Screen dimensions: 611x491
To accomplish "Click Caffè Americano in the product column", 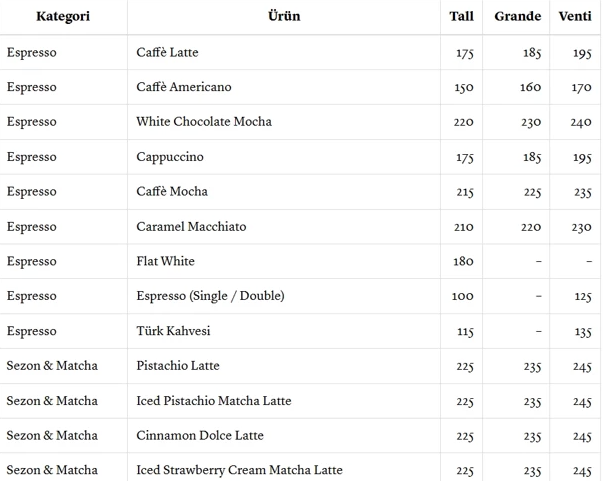I will [183, 87].
